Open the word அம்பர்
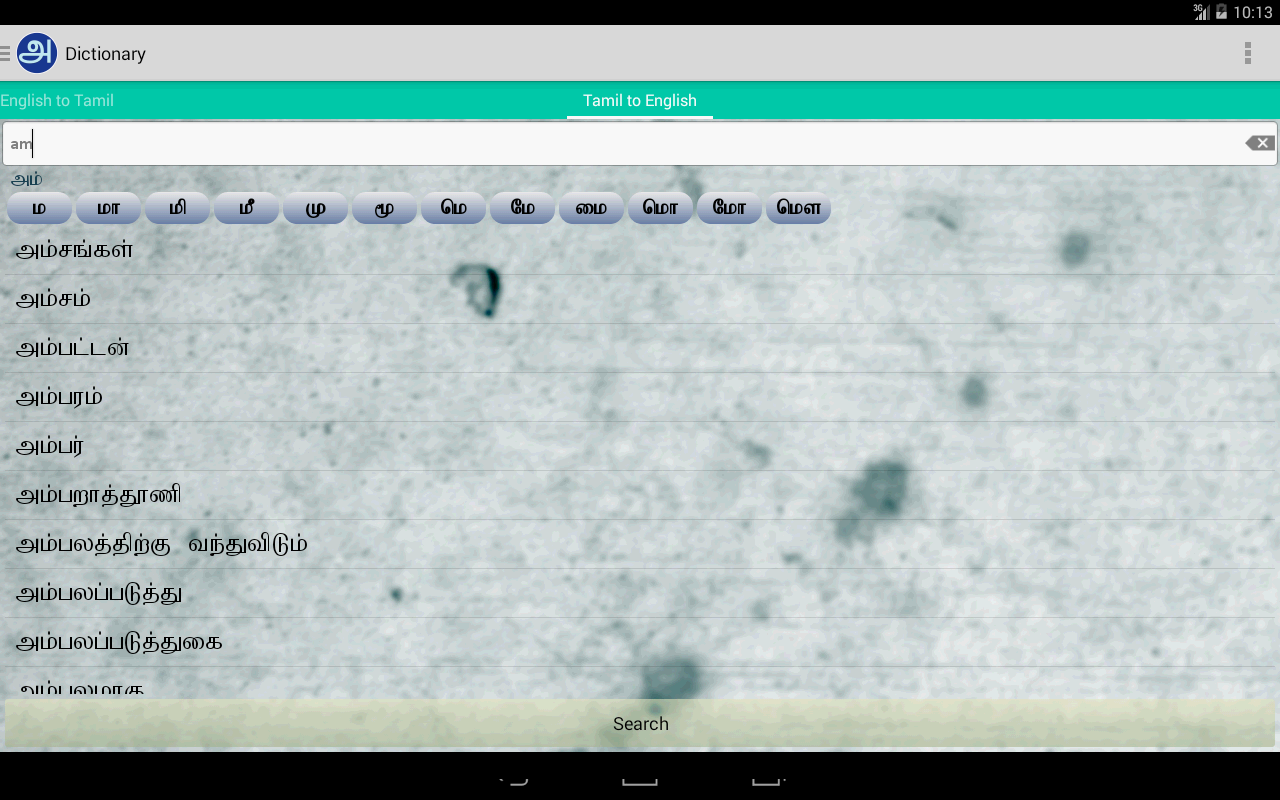Image resolution: width=1280 pixels, height=800 pixels. pos(640,446)
